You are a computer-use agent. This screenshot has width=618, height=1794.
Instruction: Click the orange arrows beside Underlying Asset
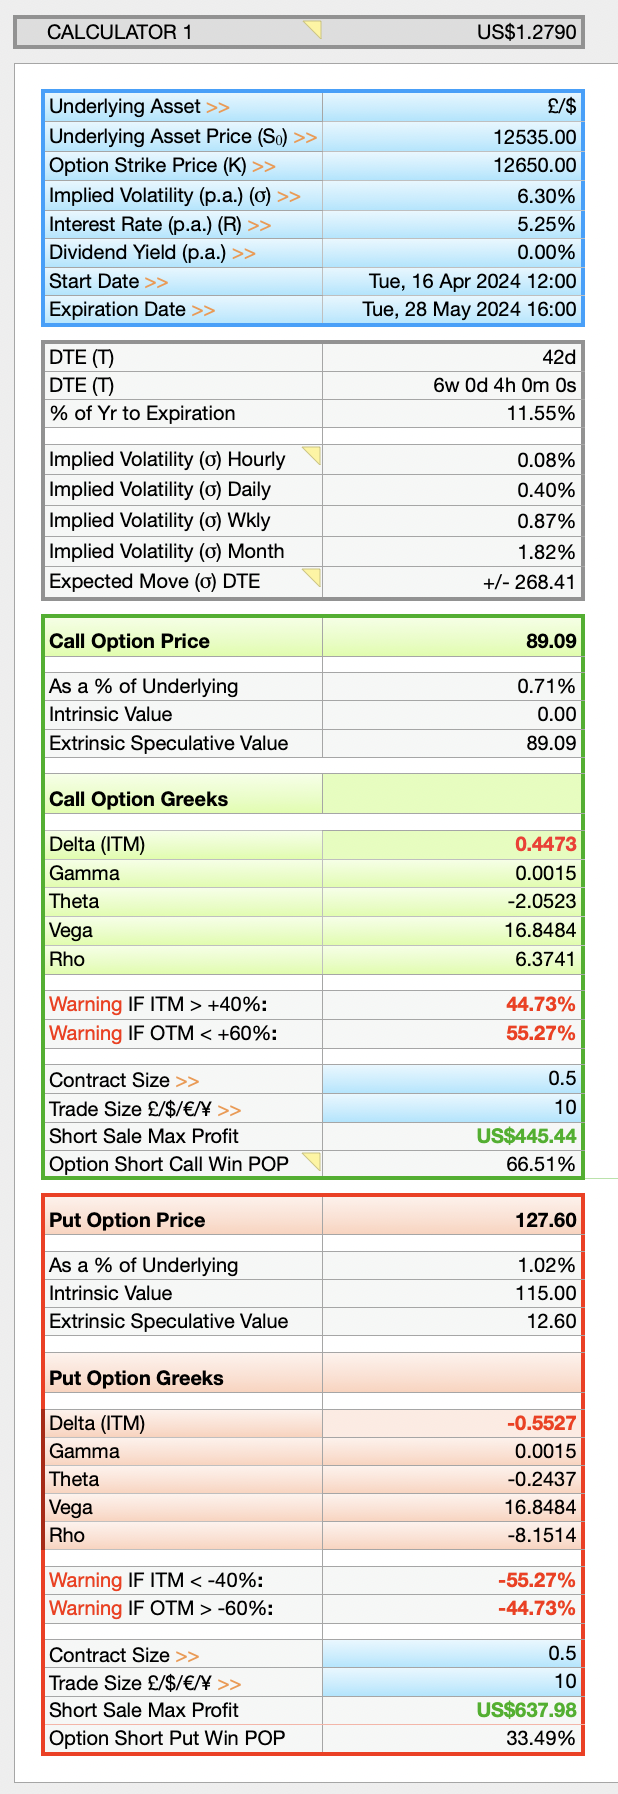pos(218,107)
